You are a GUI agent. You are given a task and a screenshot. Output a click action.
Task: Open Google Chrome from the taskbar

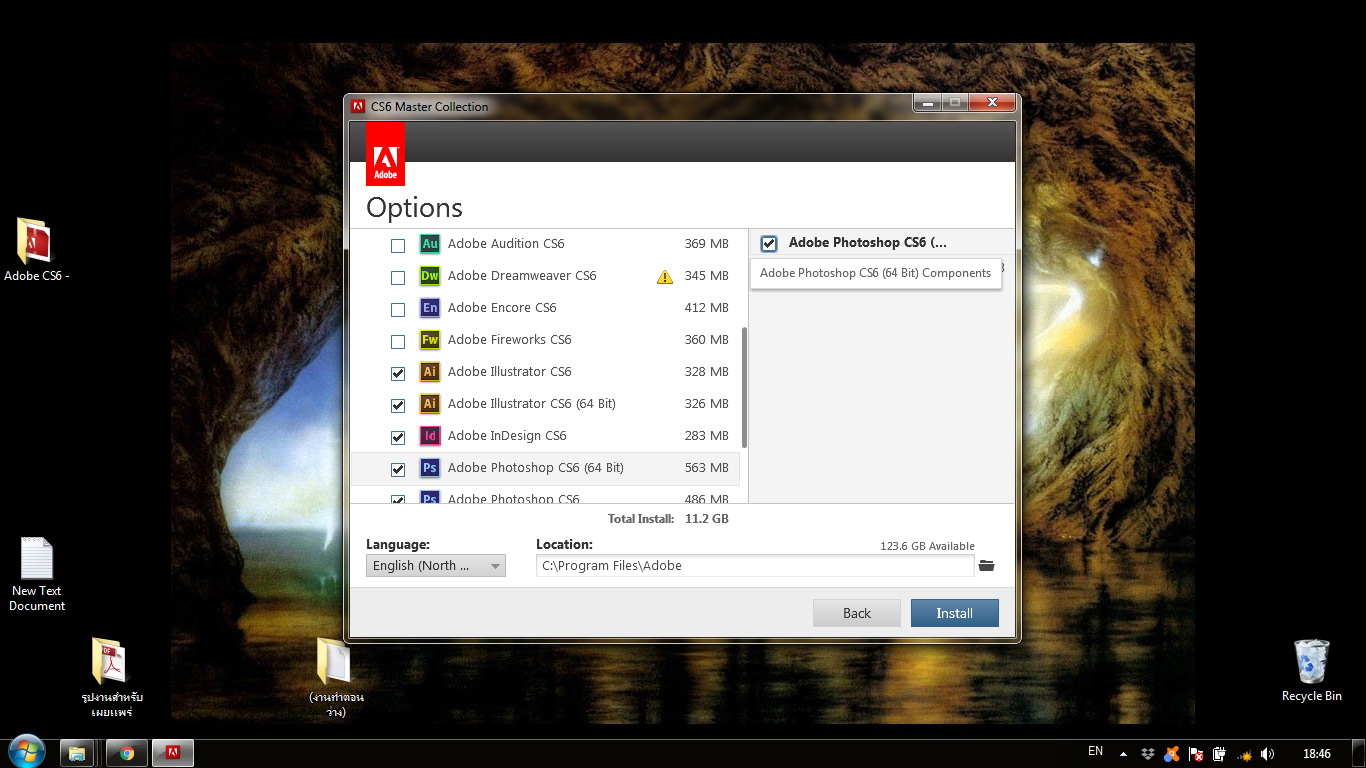(127, 753)
